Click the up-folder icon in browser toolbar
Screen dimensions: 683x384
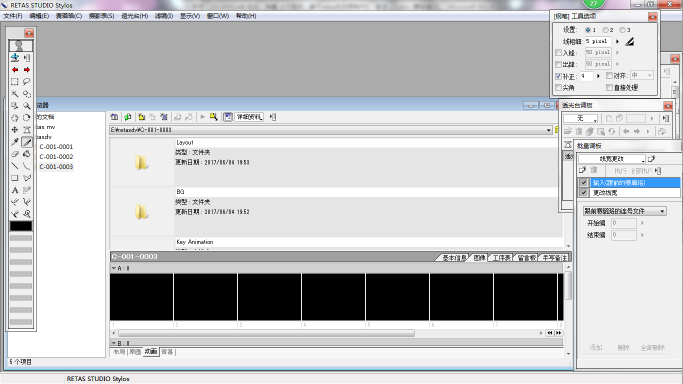tap(142, 117)
